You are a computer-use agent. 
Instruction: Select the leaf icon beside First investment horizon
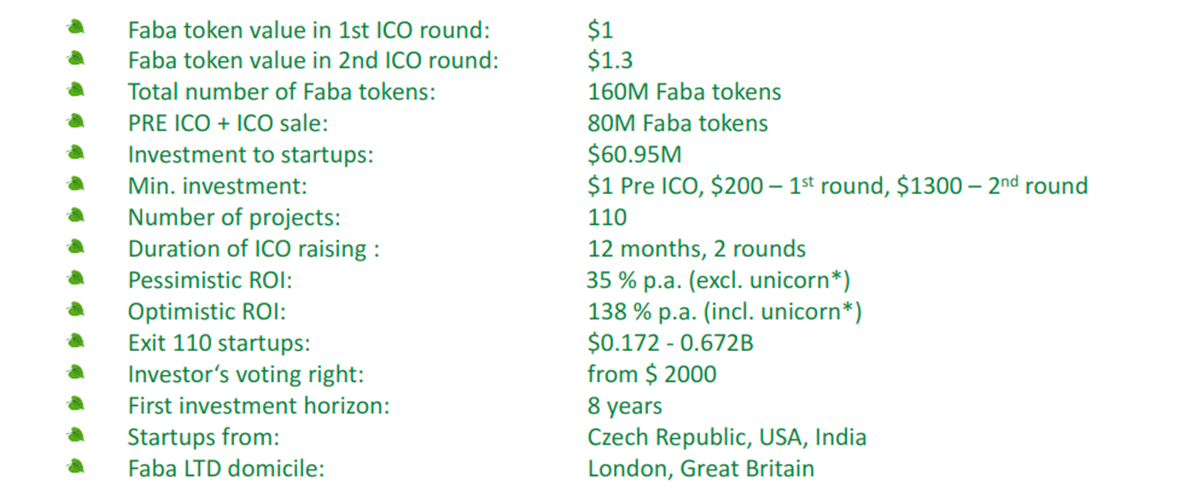point(76,404)
